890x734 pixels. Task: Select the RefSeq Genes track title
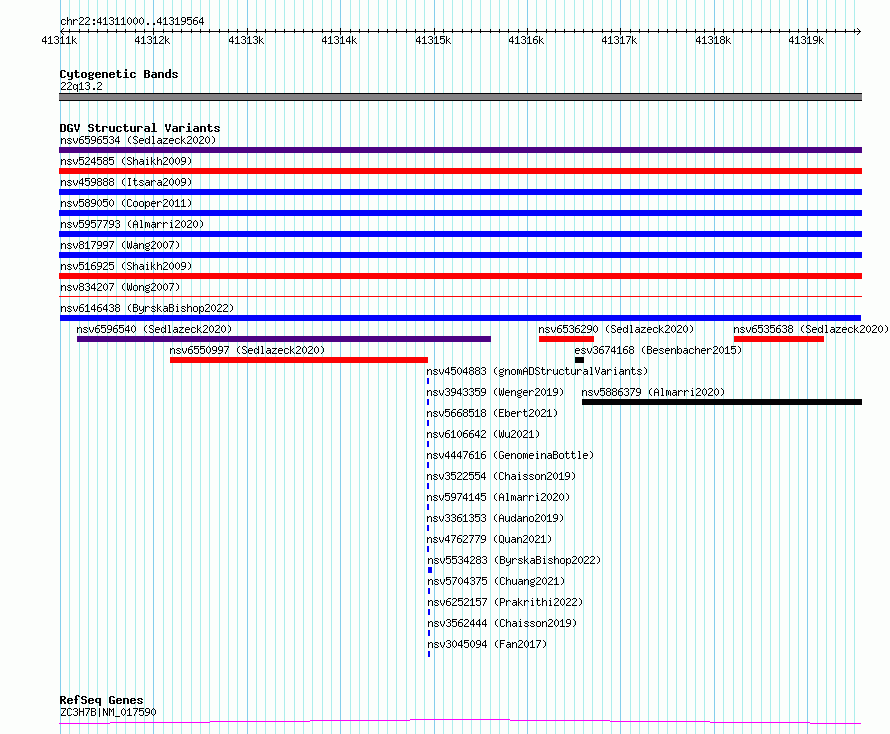[x=101, y=701]
